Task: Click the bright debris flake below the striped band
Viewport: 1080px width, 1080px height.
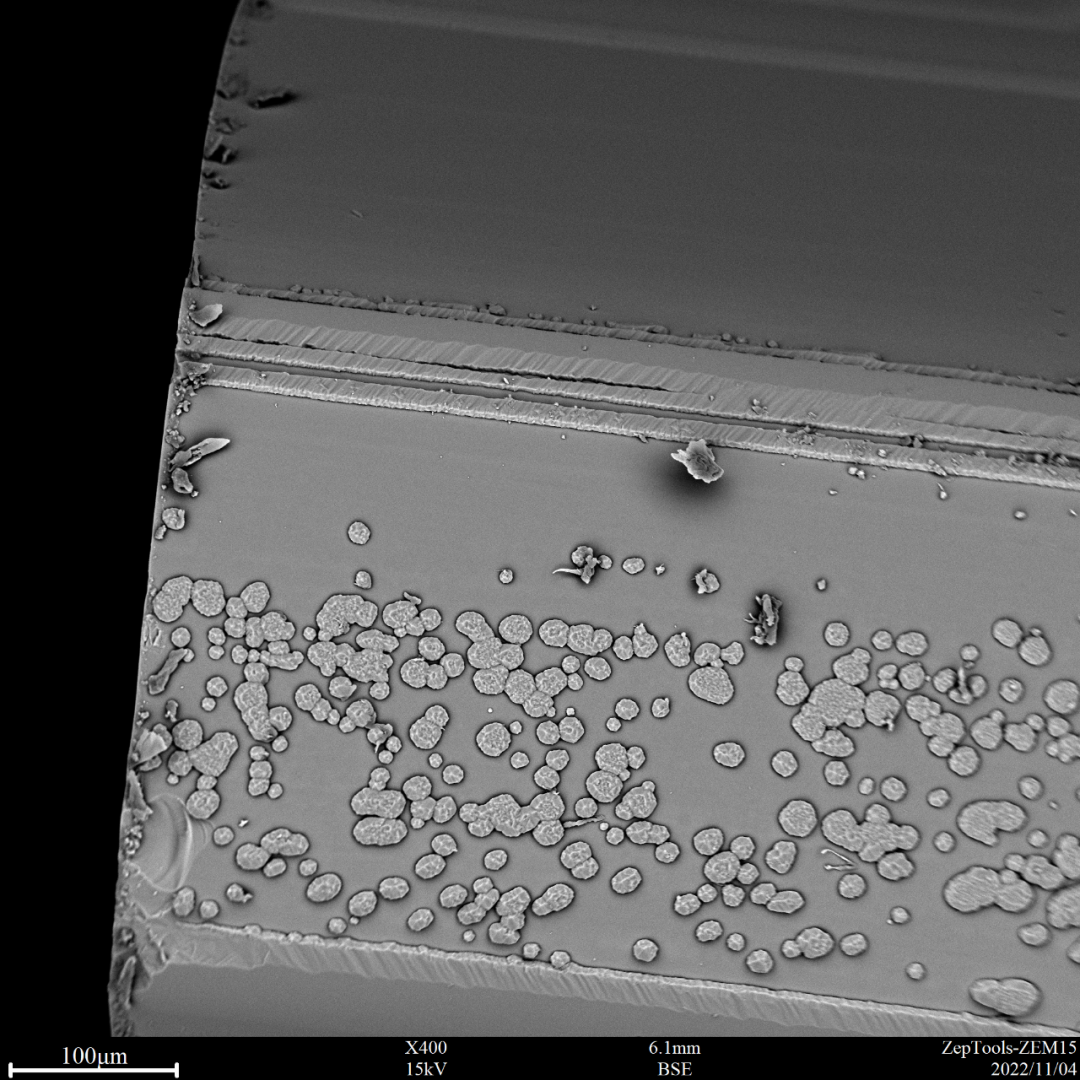Action: pos(698,461)
